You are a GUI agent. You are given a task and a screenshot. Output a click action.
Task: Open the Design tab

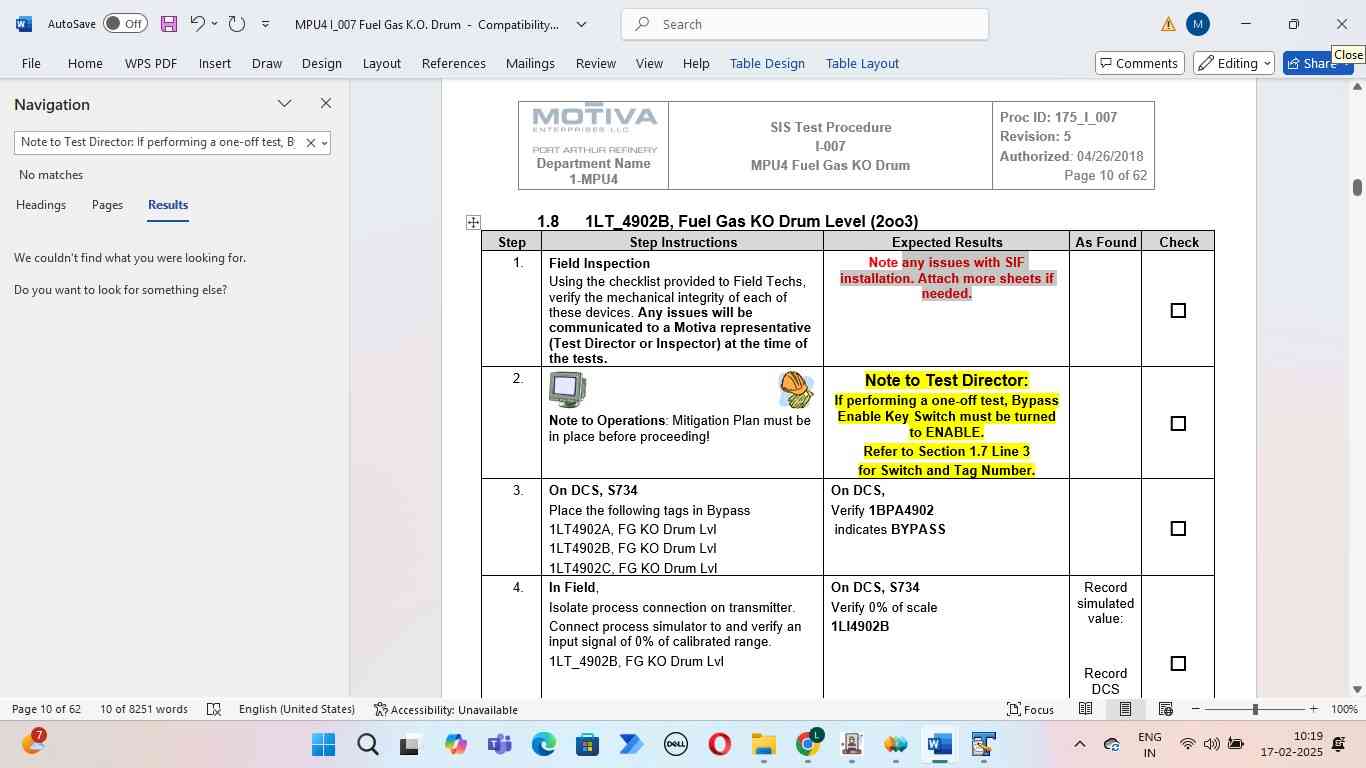[x=322, y=63]
